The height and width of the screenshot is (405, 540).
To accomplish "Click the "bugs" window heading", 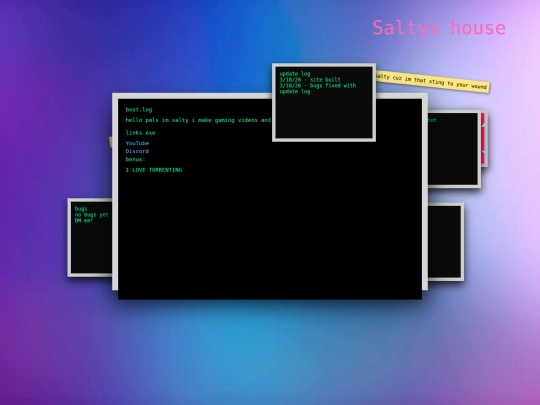I will (81, 209).
